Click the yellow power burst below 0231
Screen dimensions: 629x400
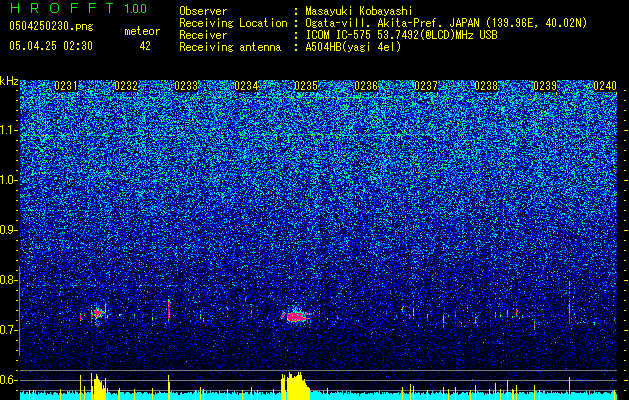pos(99,386)
